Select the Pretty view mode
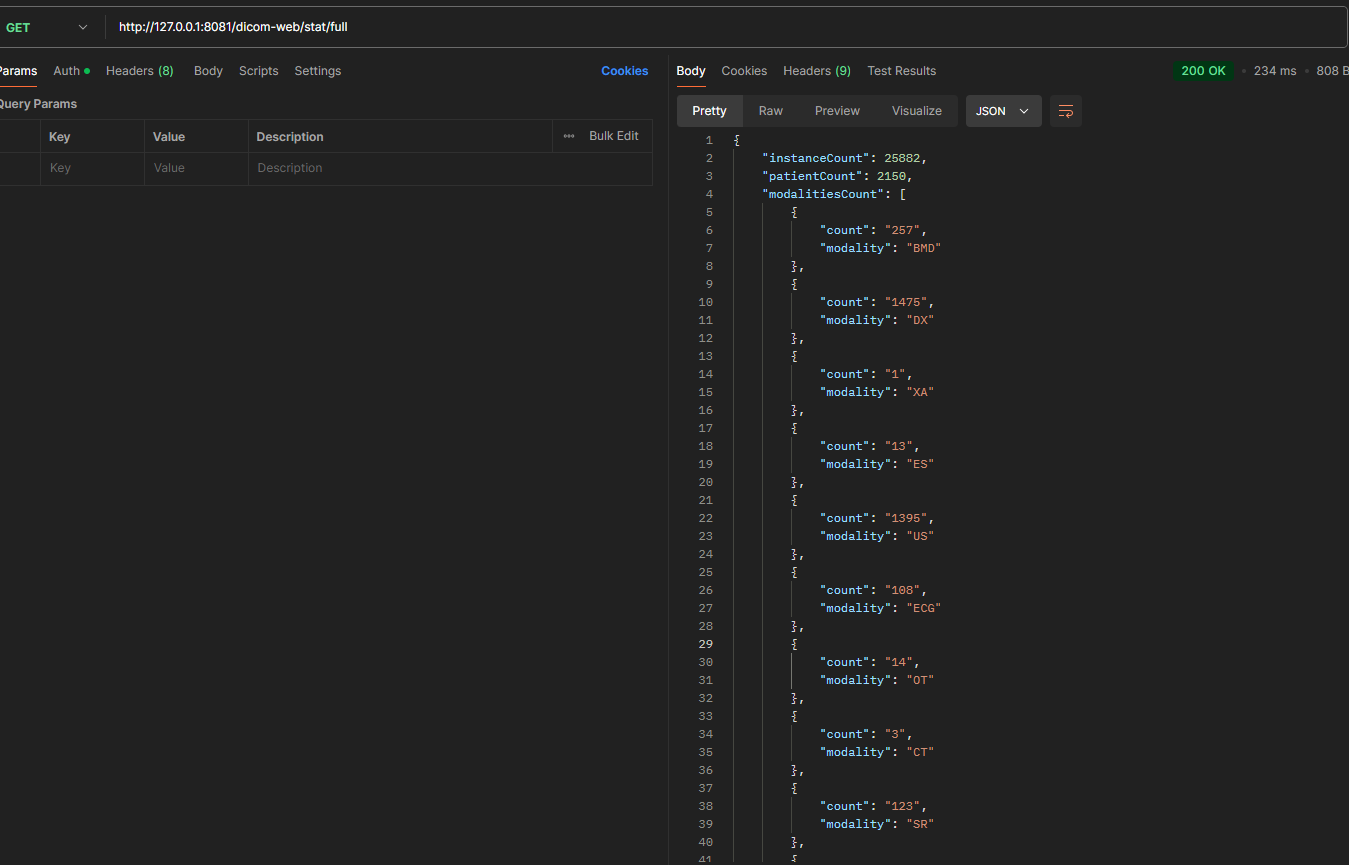Viewport: 1349px width, 865px height. pos(709,111)
